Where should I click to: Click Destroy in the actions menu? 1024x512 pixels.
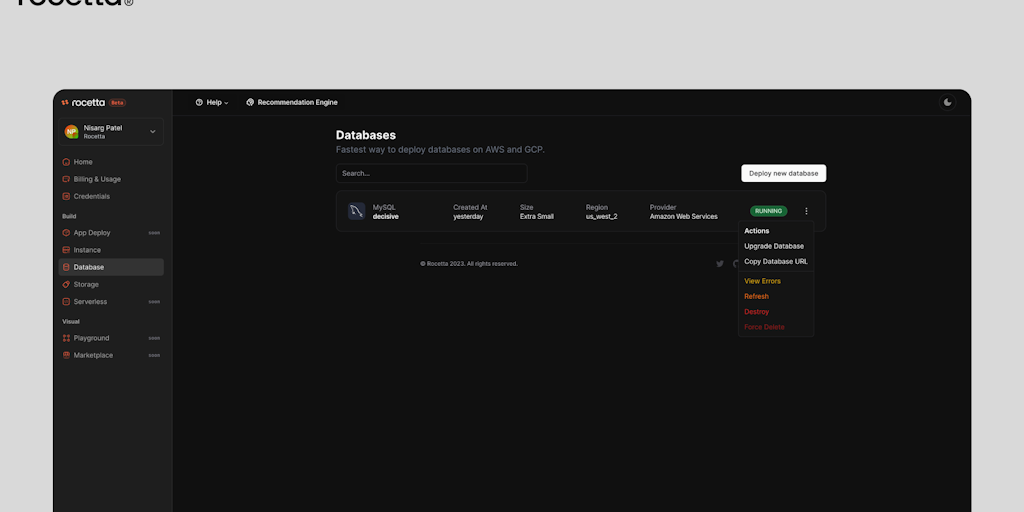click(x=757, y=312)
